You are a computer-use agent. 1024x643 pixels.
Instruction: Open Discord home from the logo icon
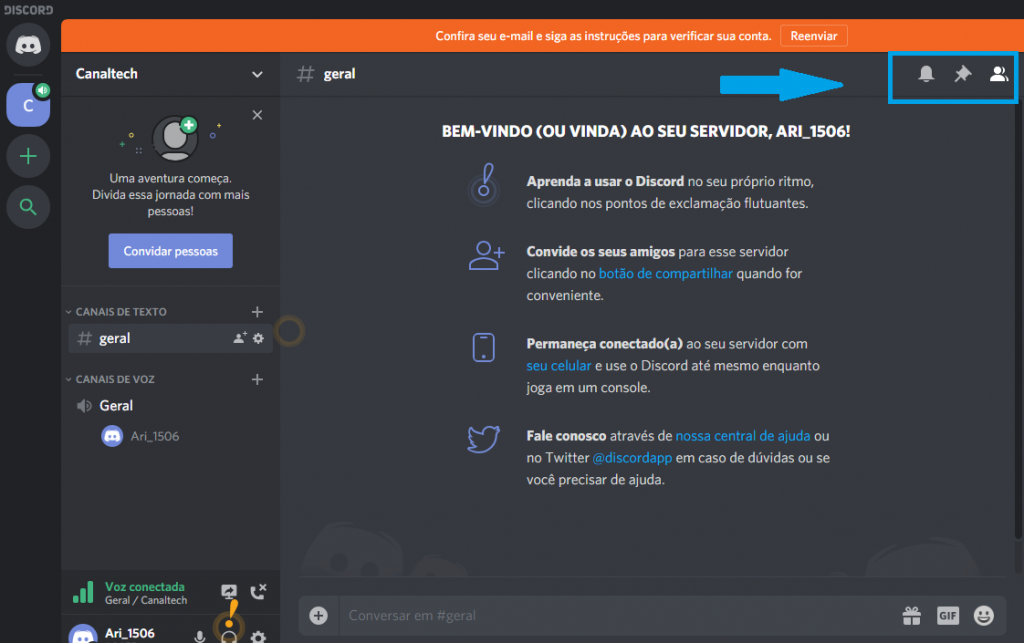tap(28, 45)
